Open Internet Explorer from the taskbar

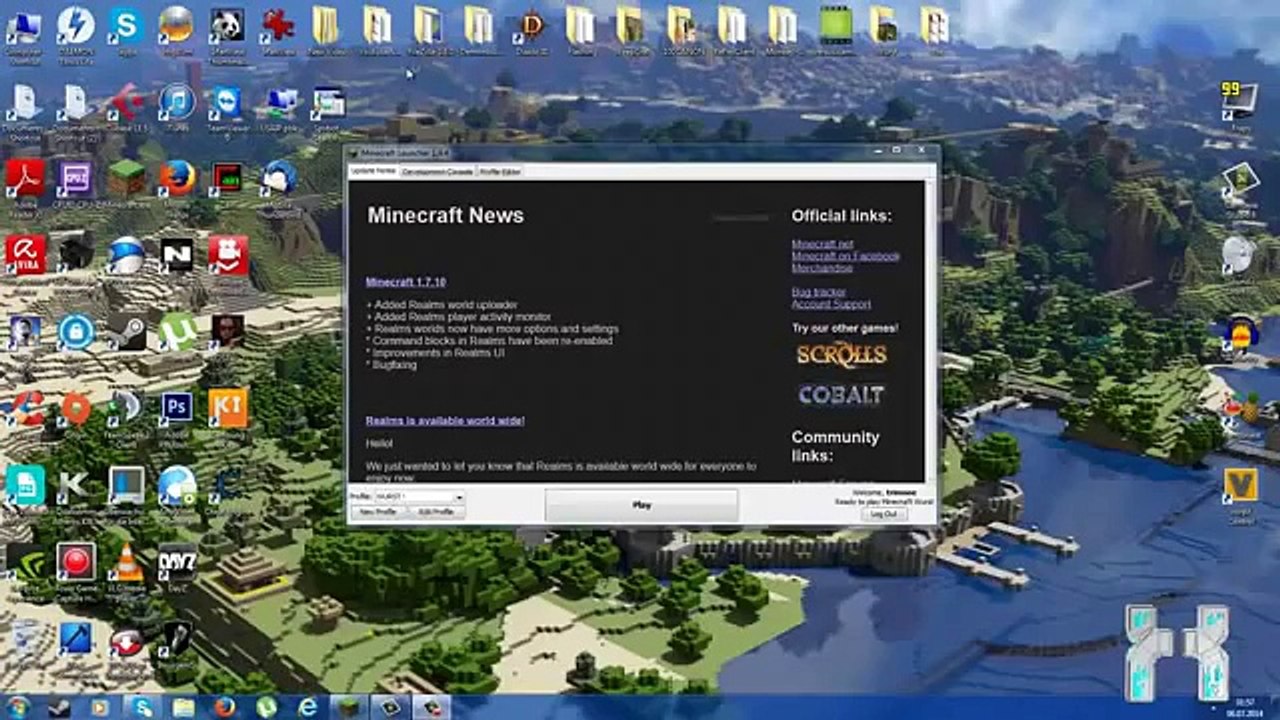pyautogui.click(x=307, y=707)
